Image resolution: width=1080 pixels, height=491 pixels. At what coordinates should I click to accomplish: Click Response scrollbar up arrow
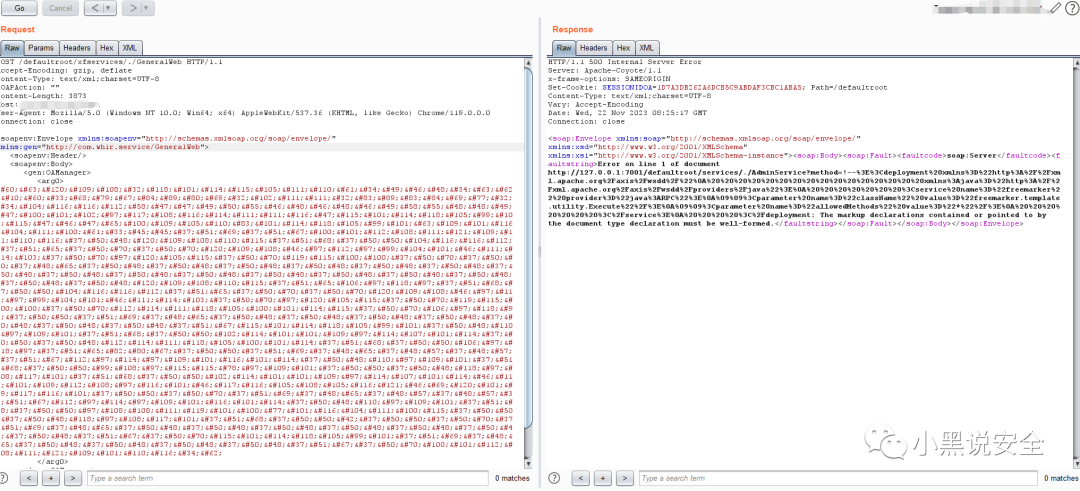coord(1075,62)
